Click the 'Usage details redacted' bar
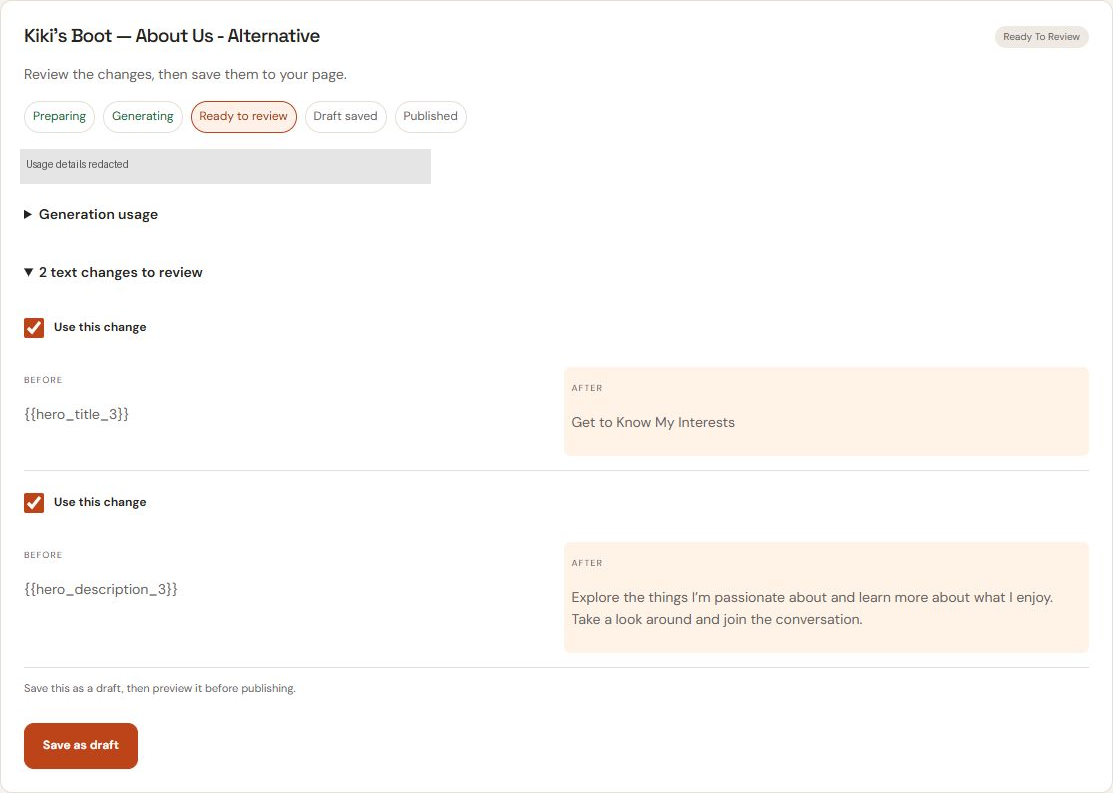The image size is (1113, 793). (225, 166)
